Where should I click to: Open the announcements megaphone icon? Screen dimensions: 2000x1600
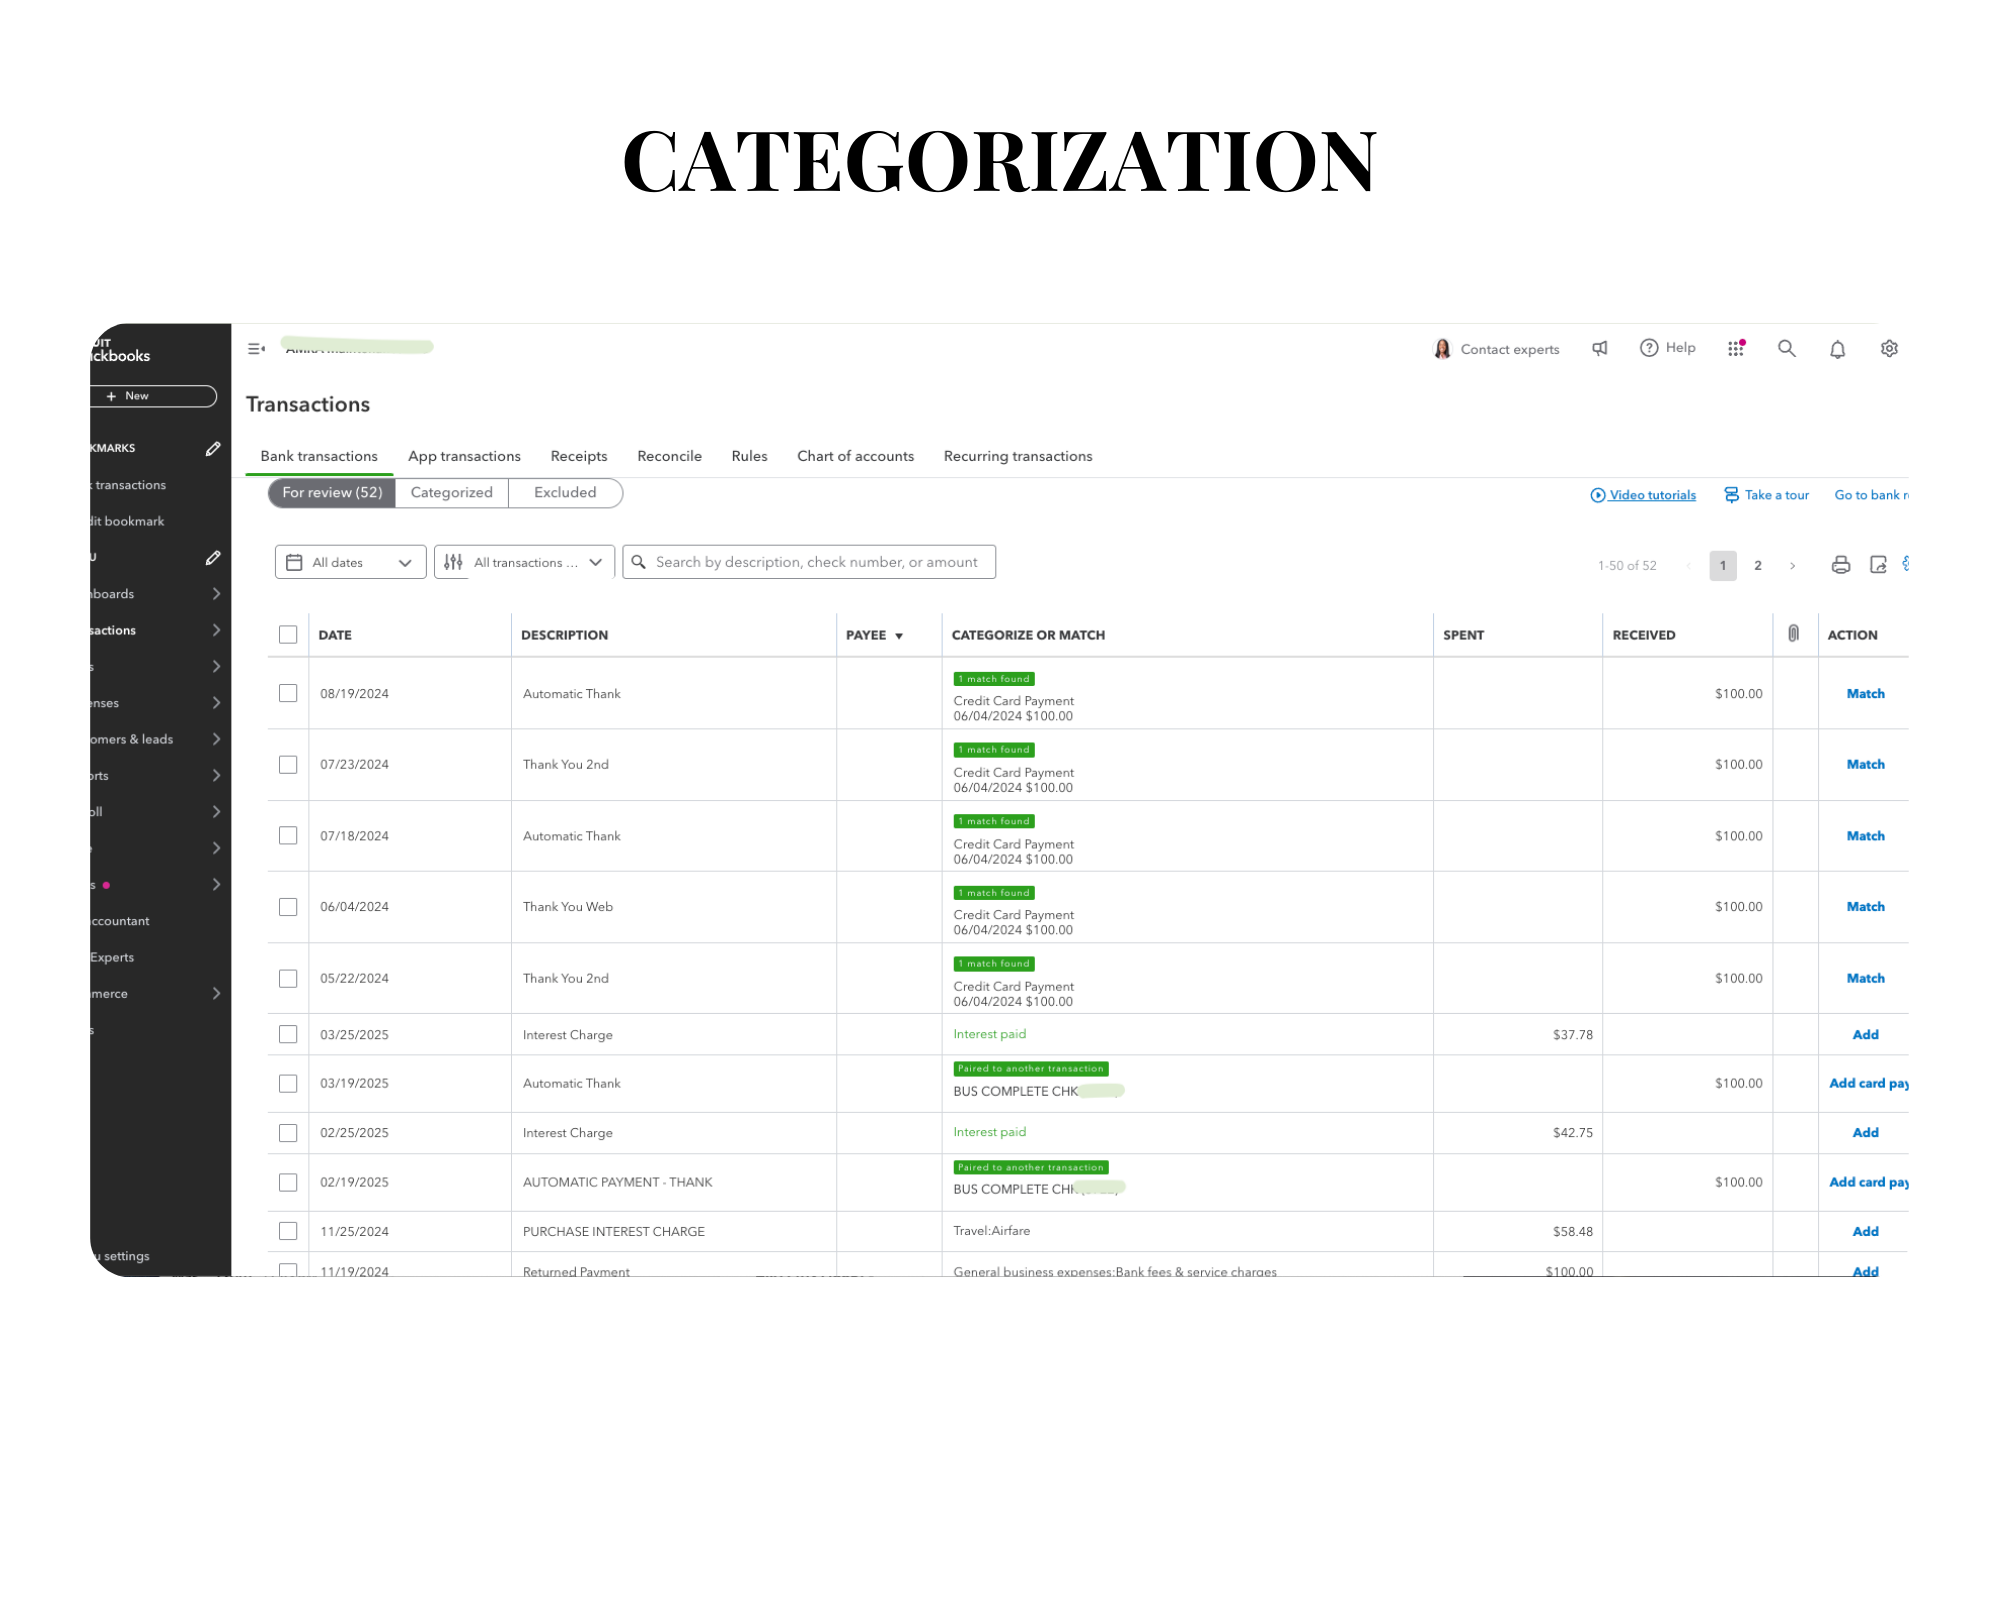click(x=1600, y=348)
